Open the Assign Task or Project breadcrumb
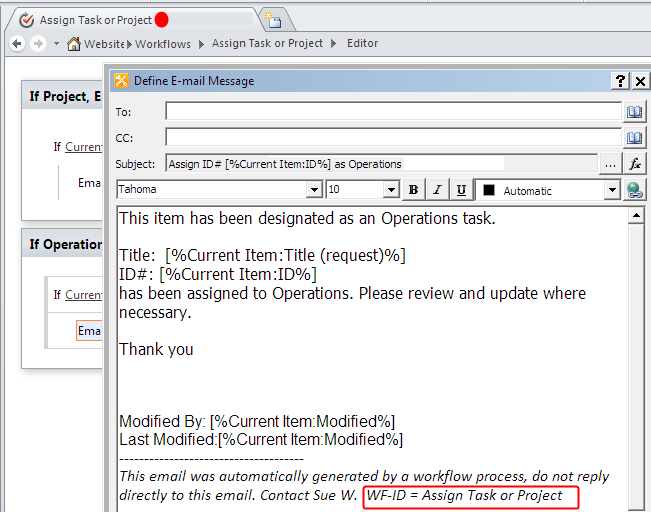 pos(267,43)
